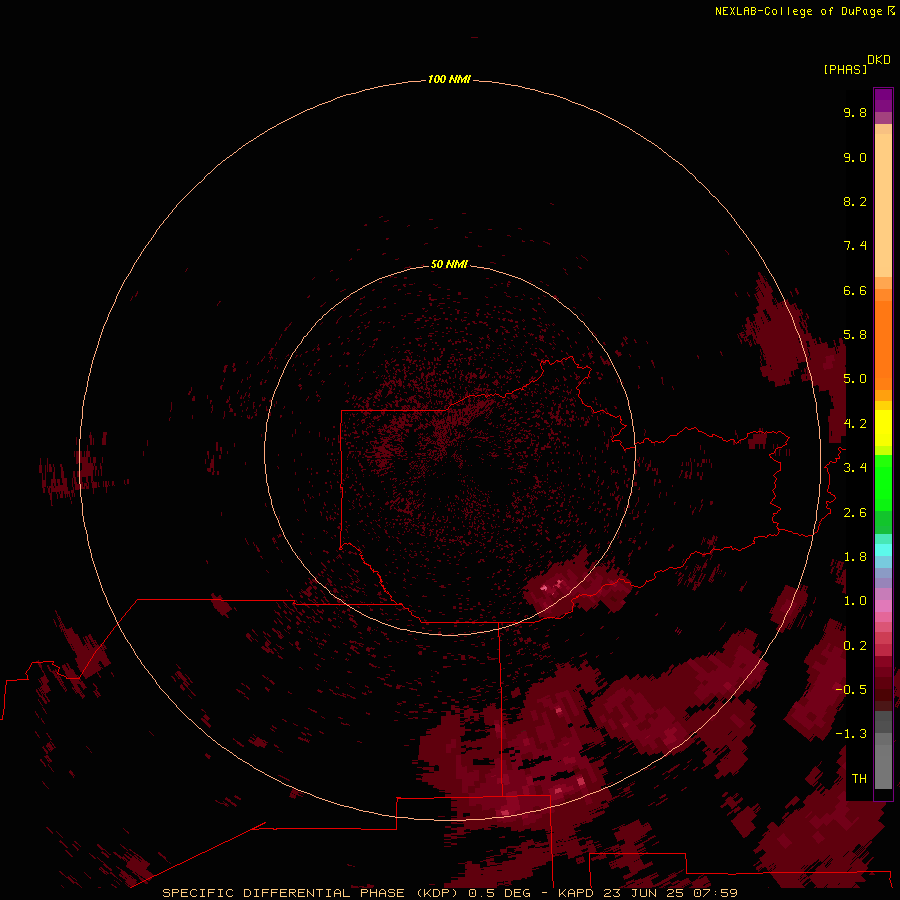Click the 9.0 scale value
The height and width of the screenshot is (900, 900).
click(855, 157)
